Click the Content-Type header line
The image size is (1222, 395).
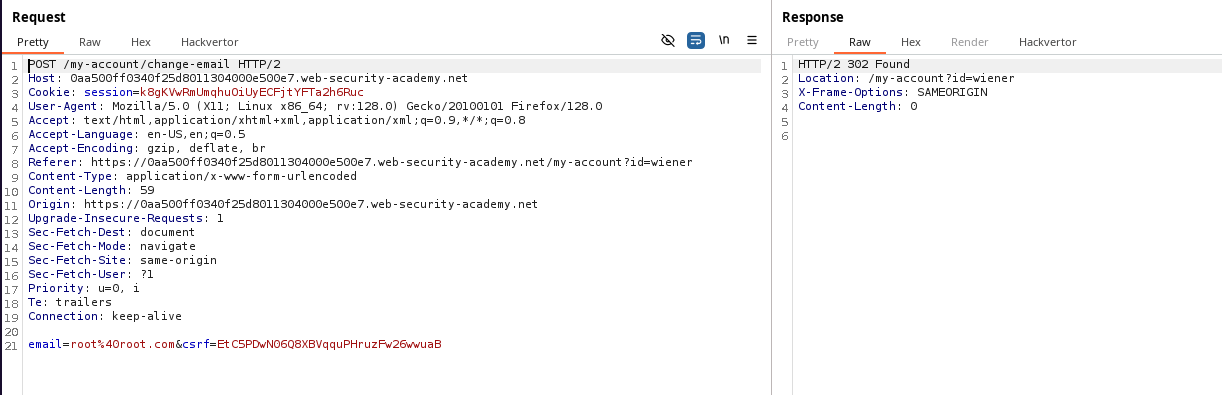coord(192,176)
